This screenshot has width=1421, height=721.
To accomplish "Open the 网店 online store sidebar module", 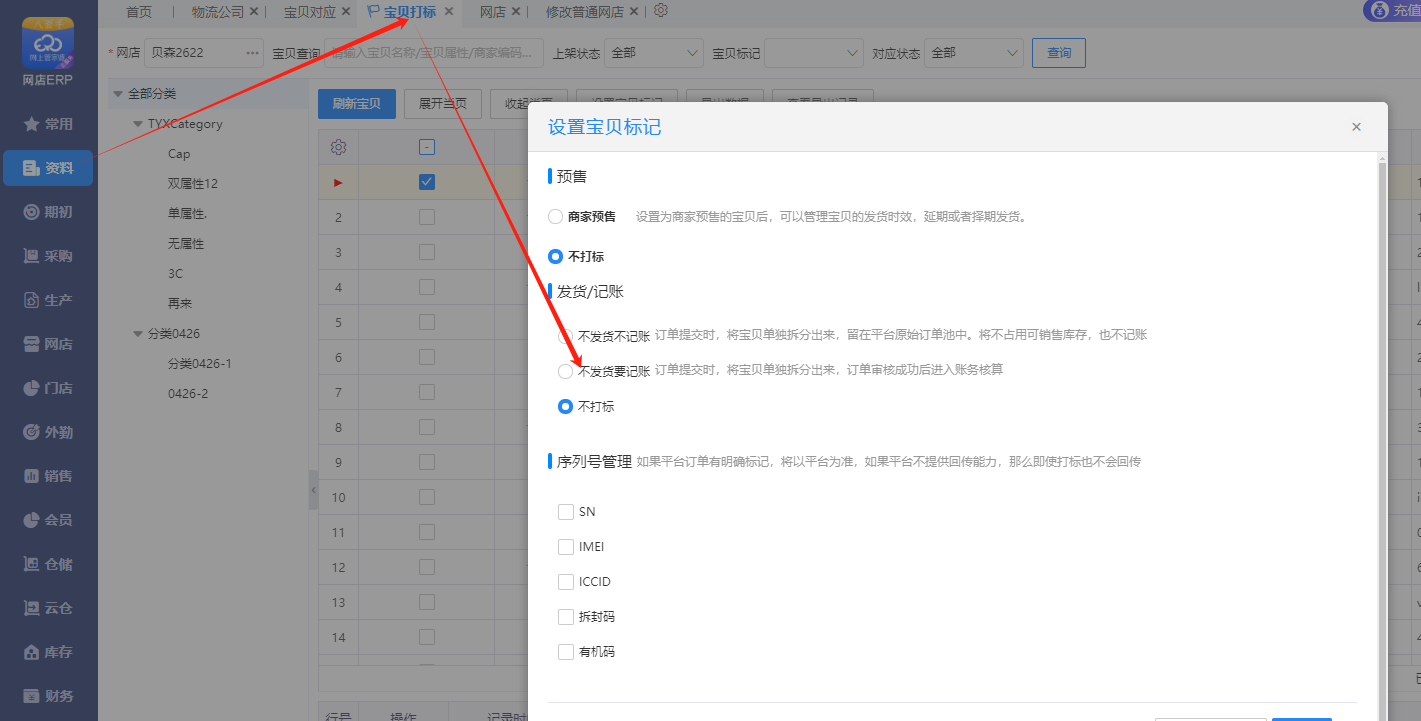I will tap(48, 344).
